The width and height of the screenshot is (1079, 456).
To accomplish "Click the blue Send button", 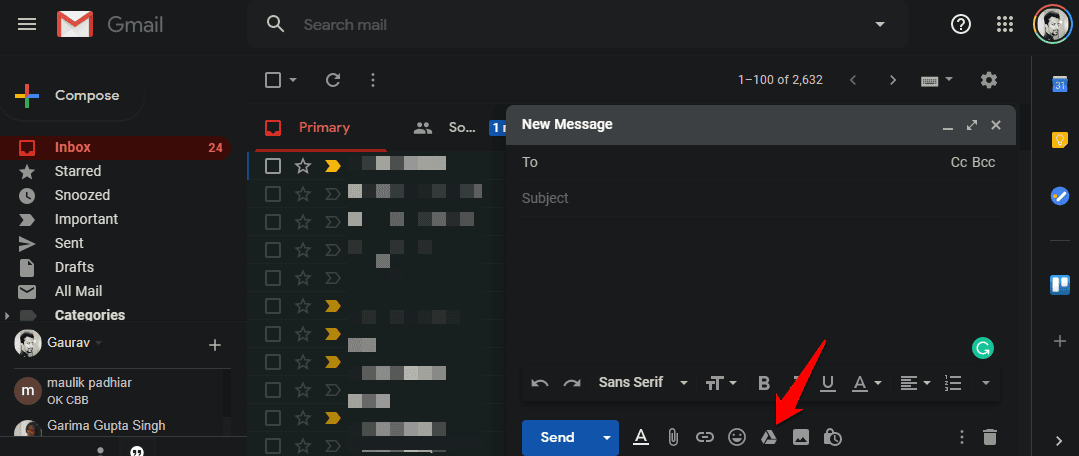I will (x=559, y=437).
